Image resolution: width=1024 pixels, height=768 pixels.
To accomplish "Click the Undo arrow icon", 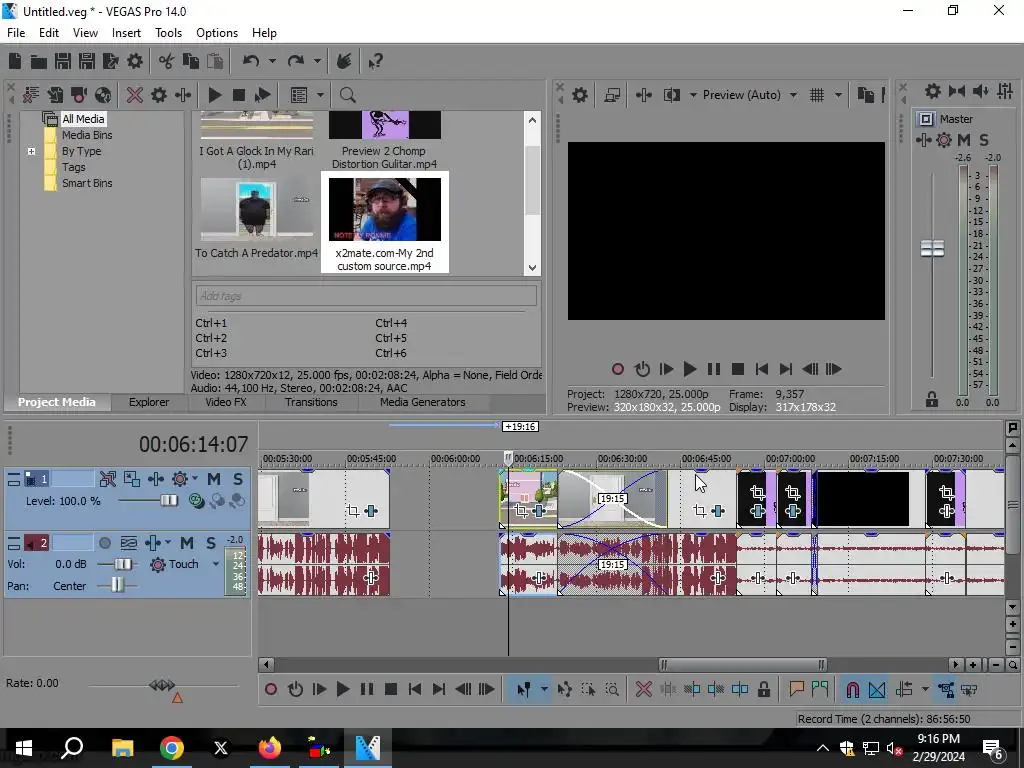I will (251, 61).
